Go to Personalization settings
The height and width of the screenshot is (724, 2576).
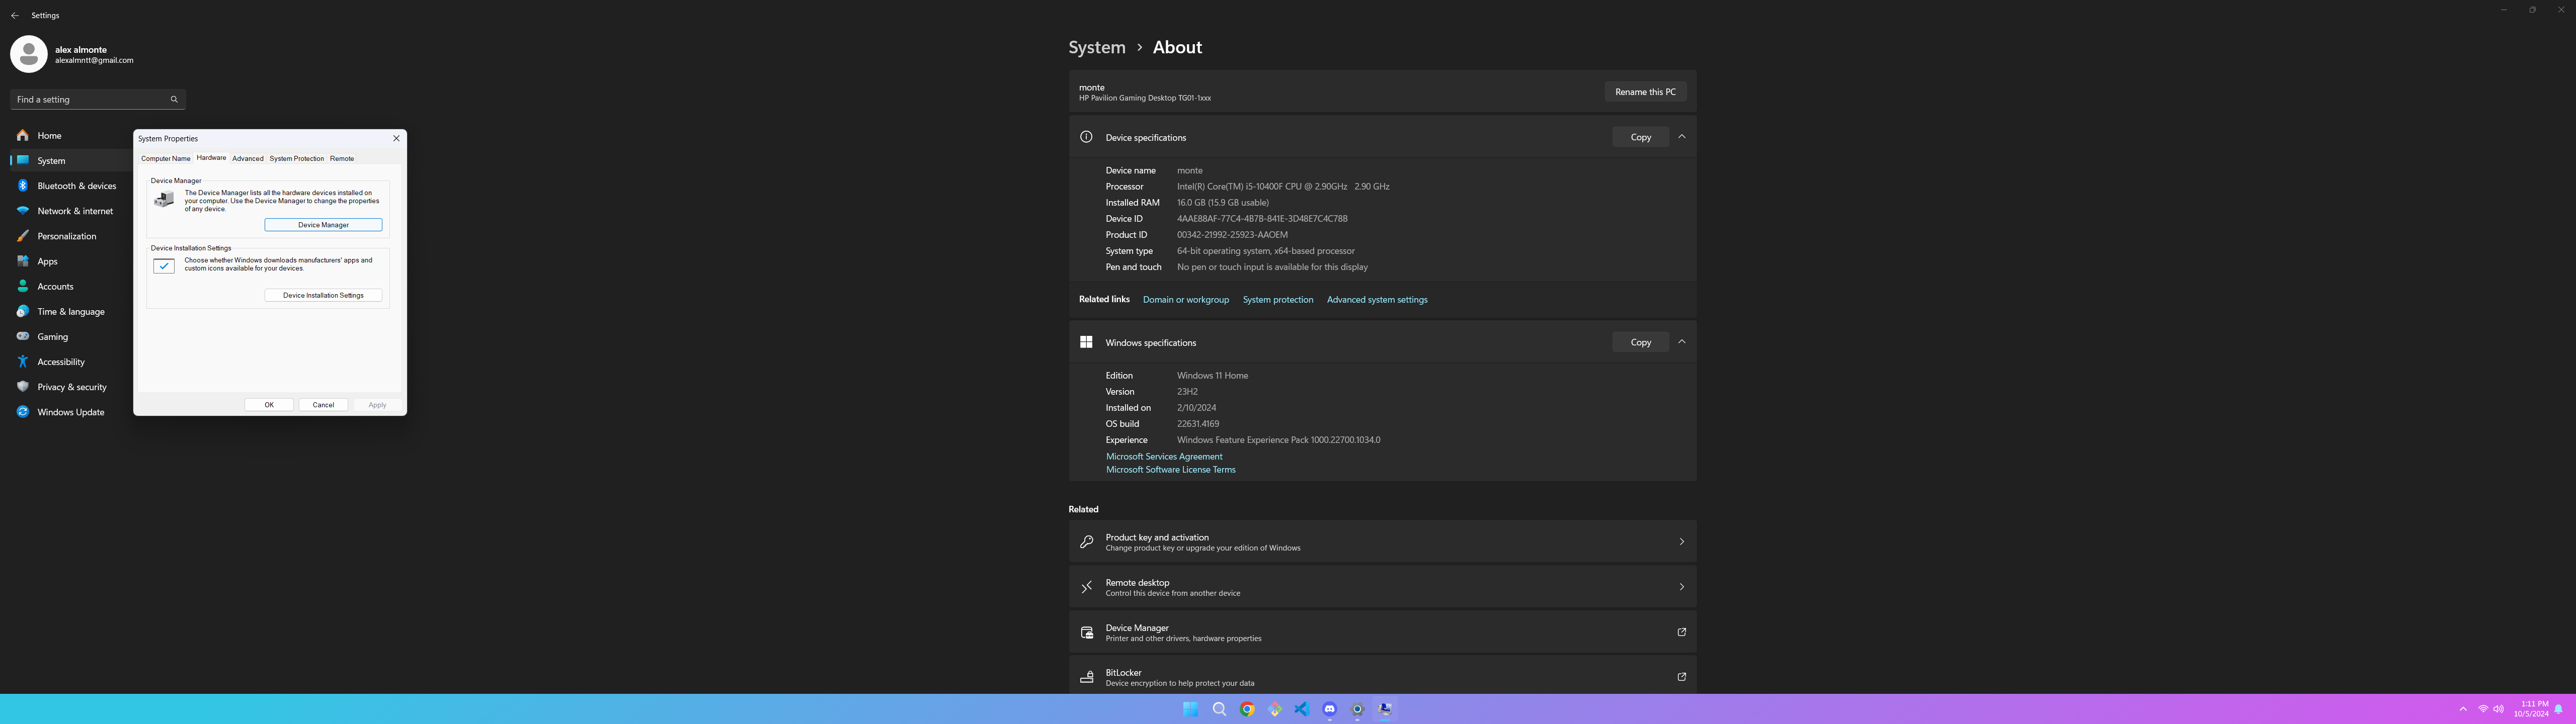(66, 236)
